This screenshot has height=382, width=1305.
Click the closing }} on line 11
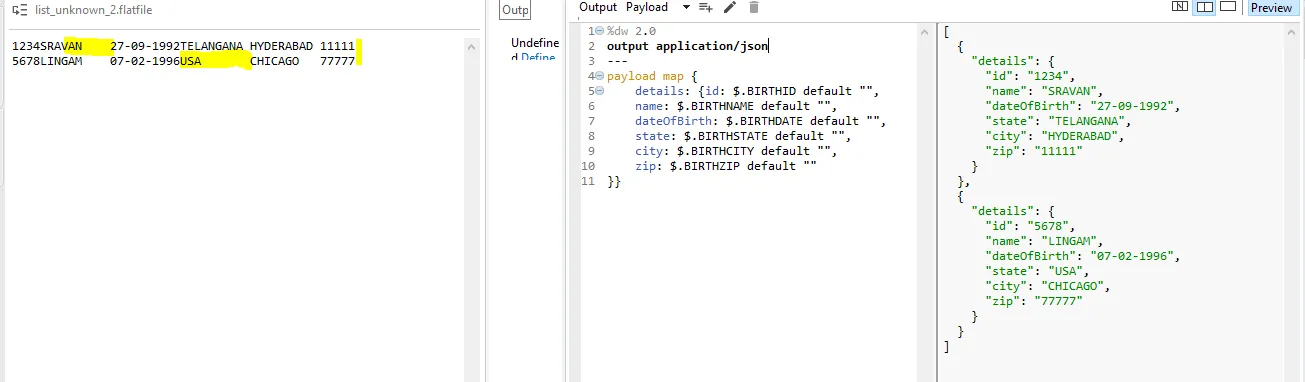click(614, 181)
